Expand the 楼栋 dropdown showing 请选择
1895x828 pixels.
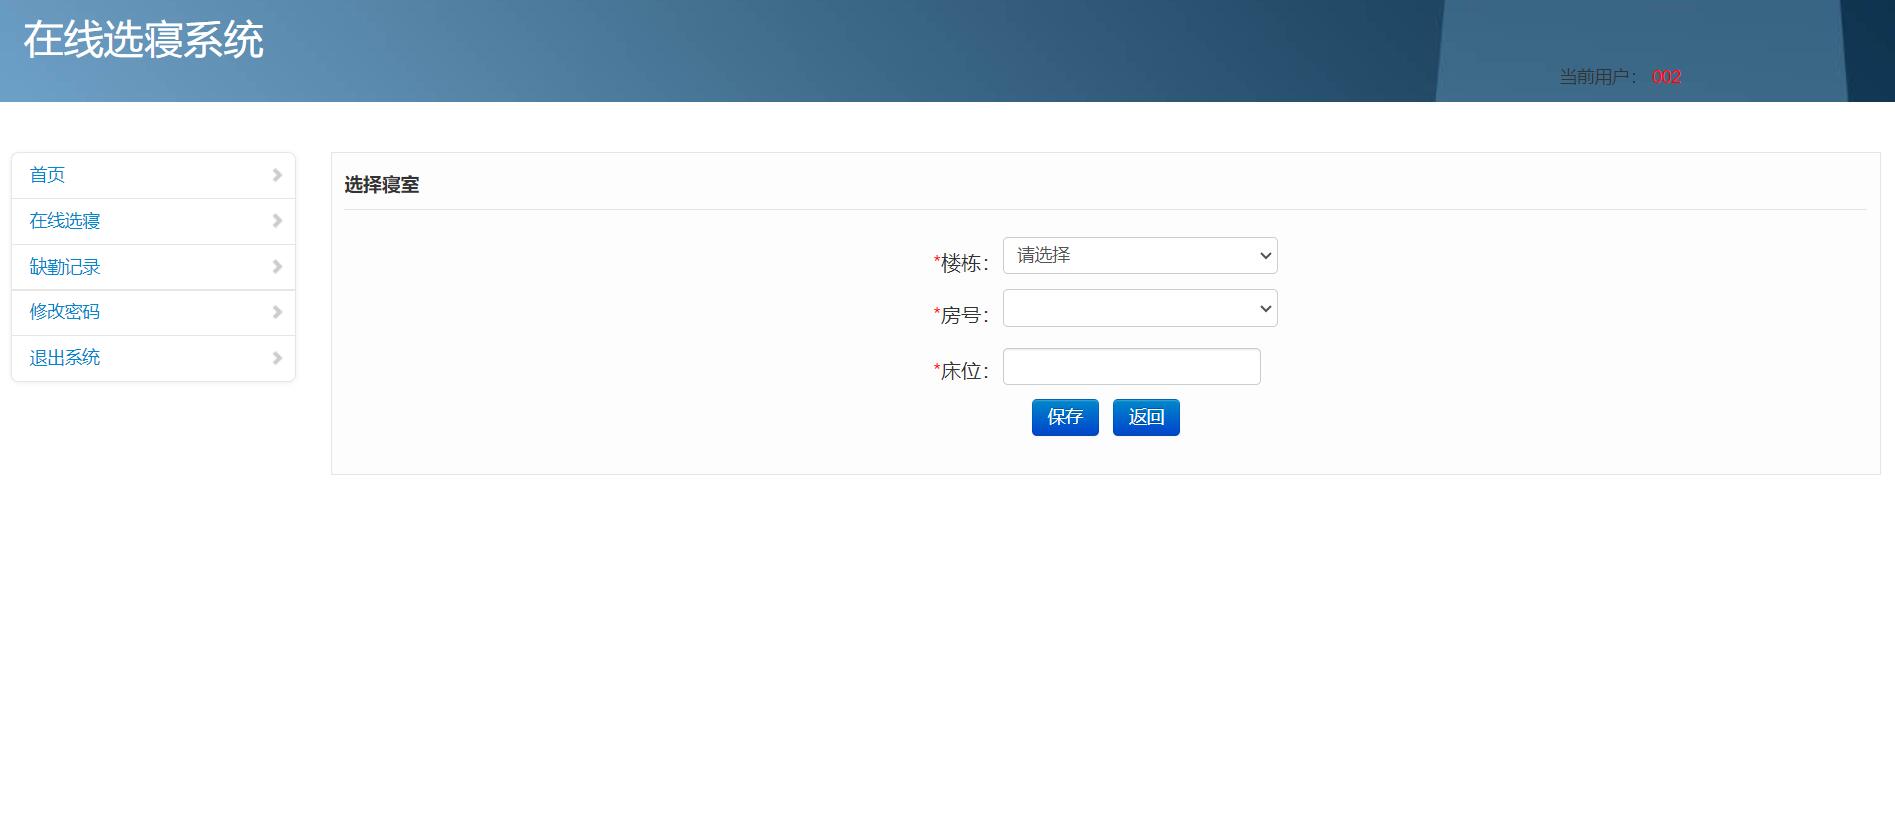pyautogui.click(x=1140, y=255)
